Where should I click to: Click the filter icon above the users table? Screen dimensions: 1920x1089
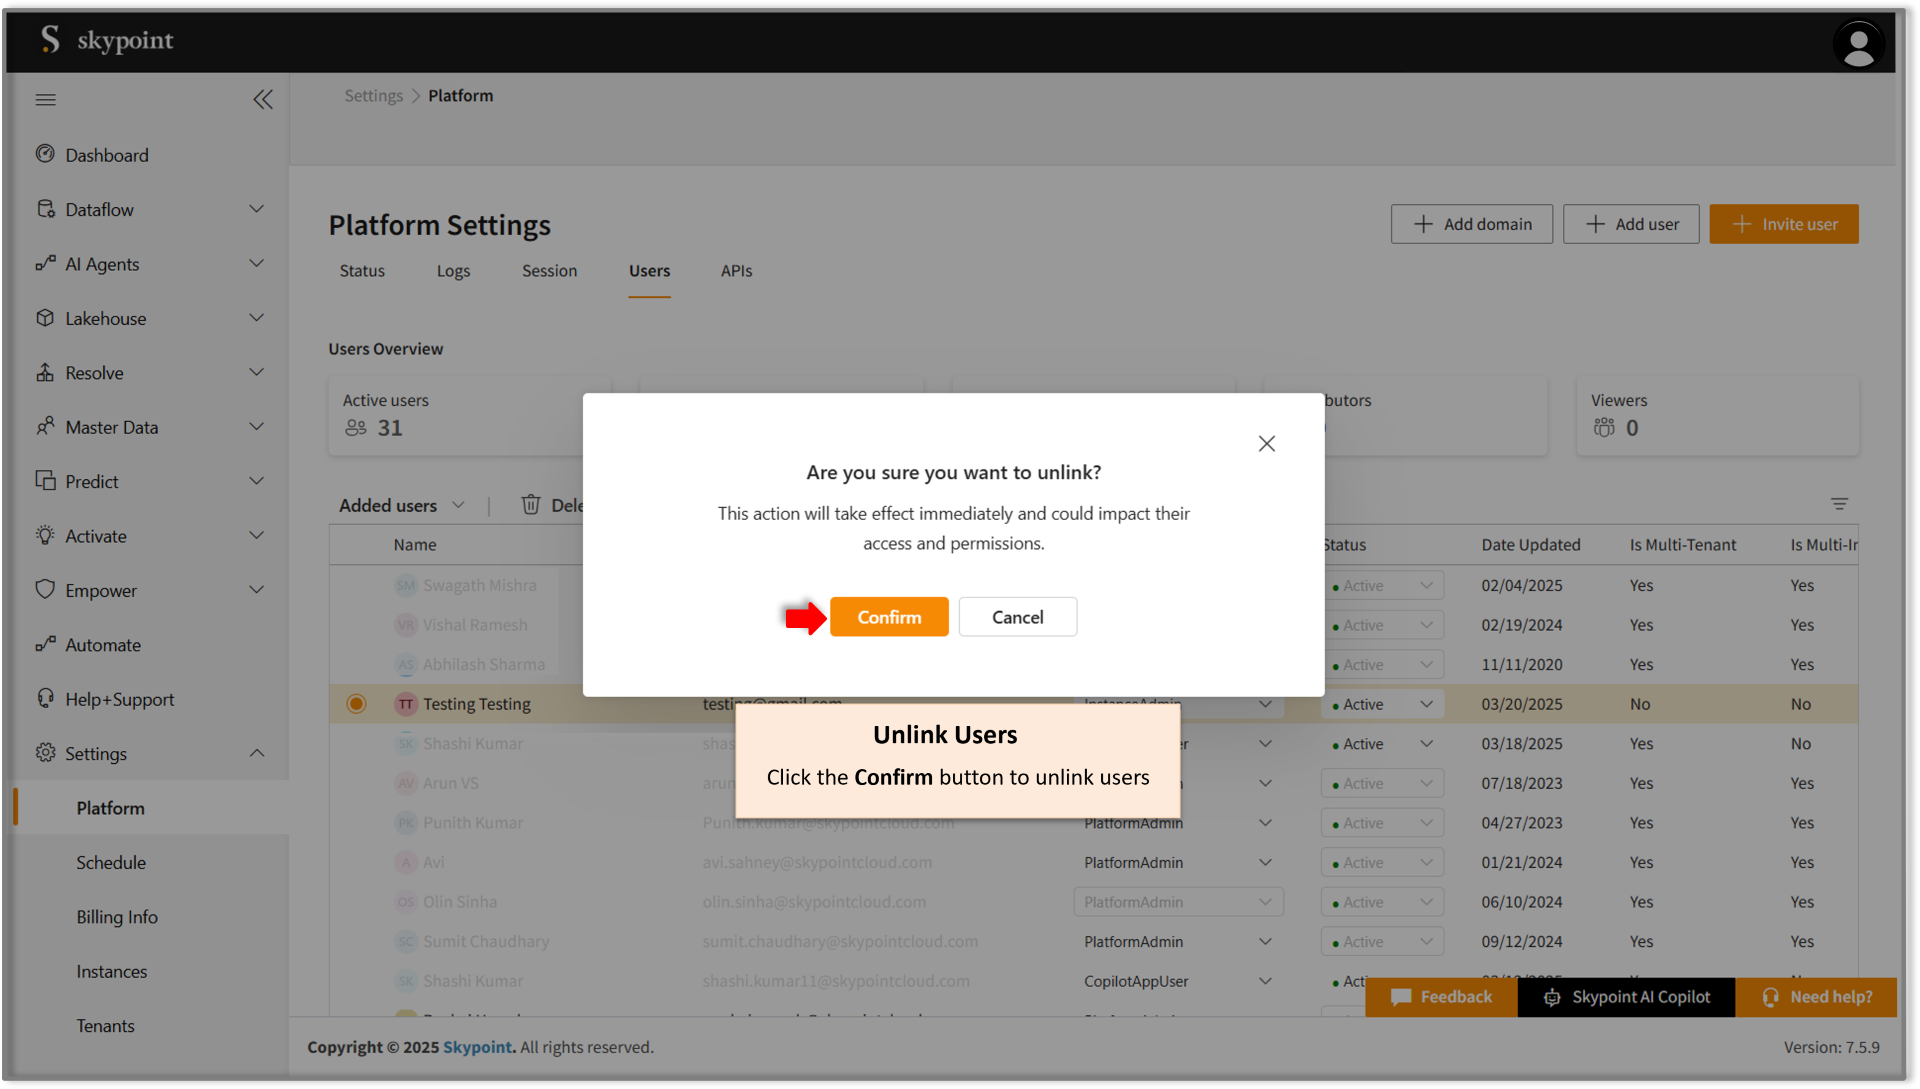[1840, 504]
